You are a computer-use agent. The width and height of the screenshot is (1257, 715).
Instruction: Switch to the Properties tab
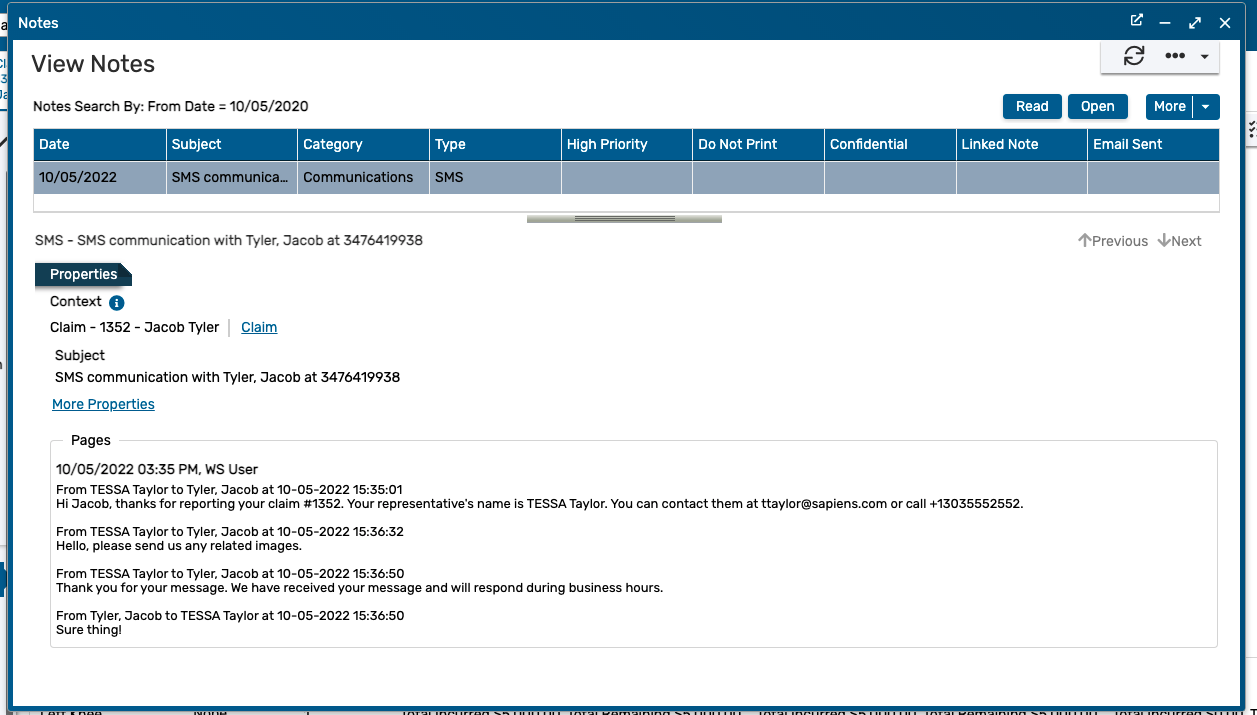pos(82,274)
